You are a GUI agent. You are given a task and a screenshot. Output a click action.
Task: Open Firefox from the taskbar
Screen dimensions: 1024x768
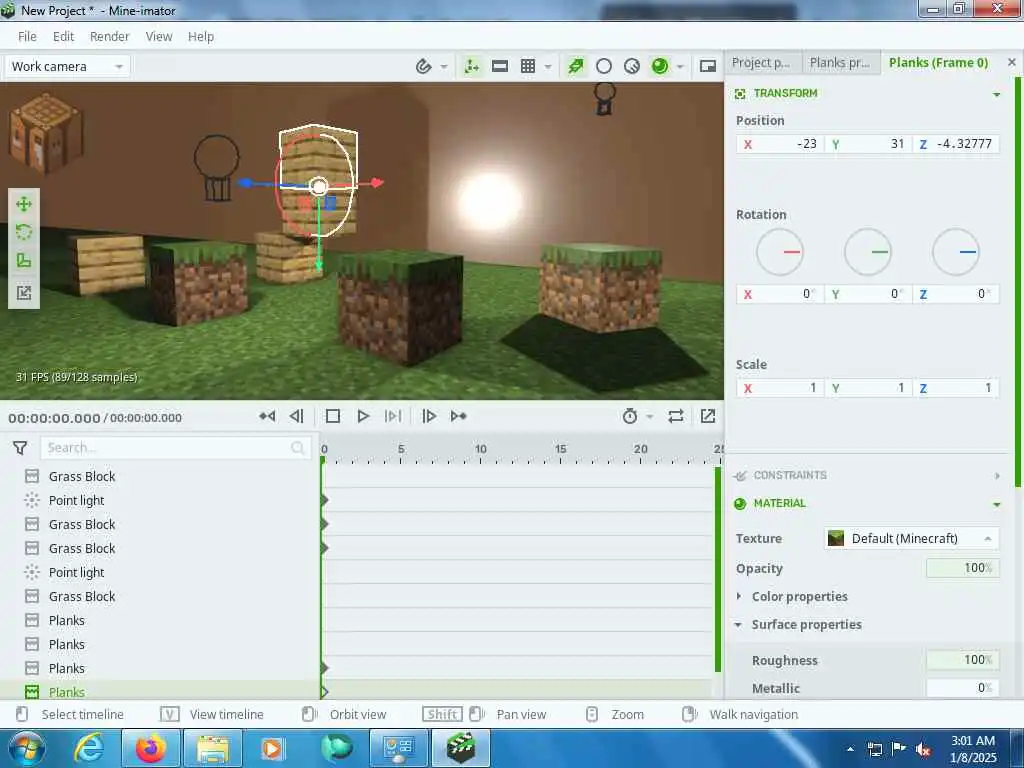click(x=151, y=748)
